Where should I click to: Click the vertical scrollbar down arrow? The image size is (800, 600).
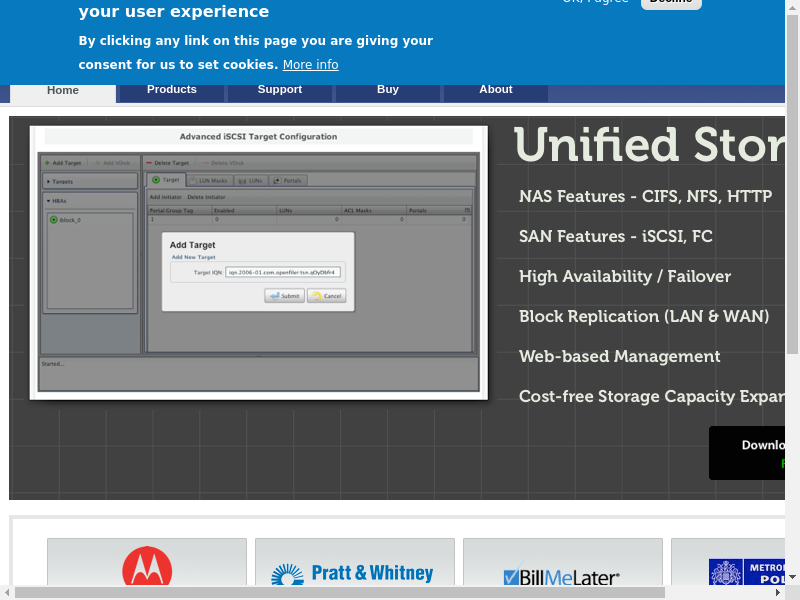[792, 577]
